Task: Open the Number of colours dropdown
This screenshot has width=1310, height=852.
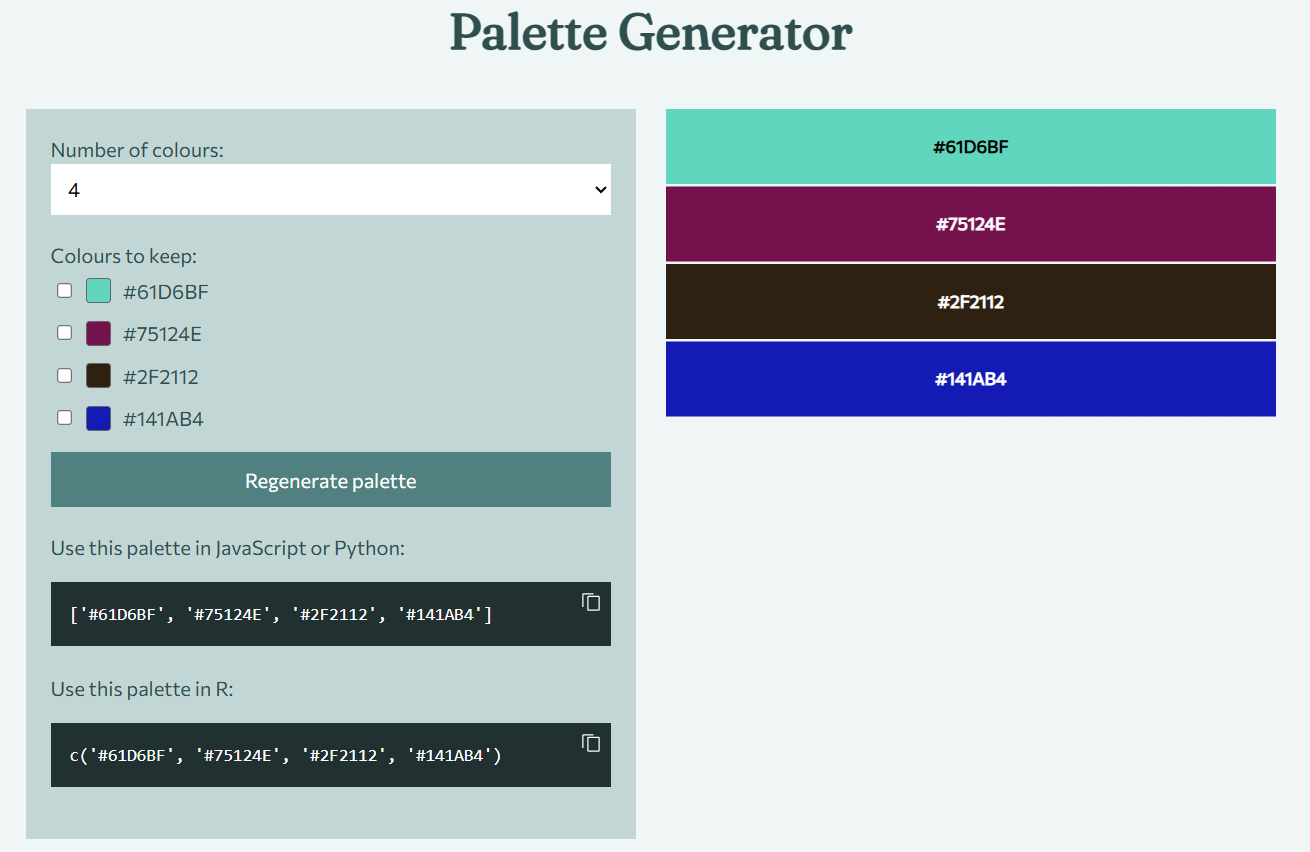Action: coord(330,189)
